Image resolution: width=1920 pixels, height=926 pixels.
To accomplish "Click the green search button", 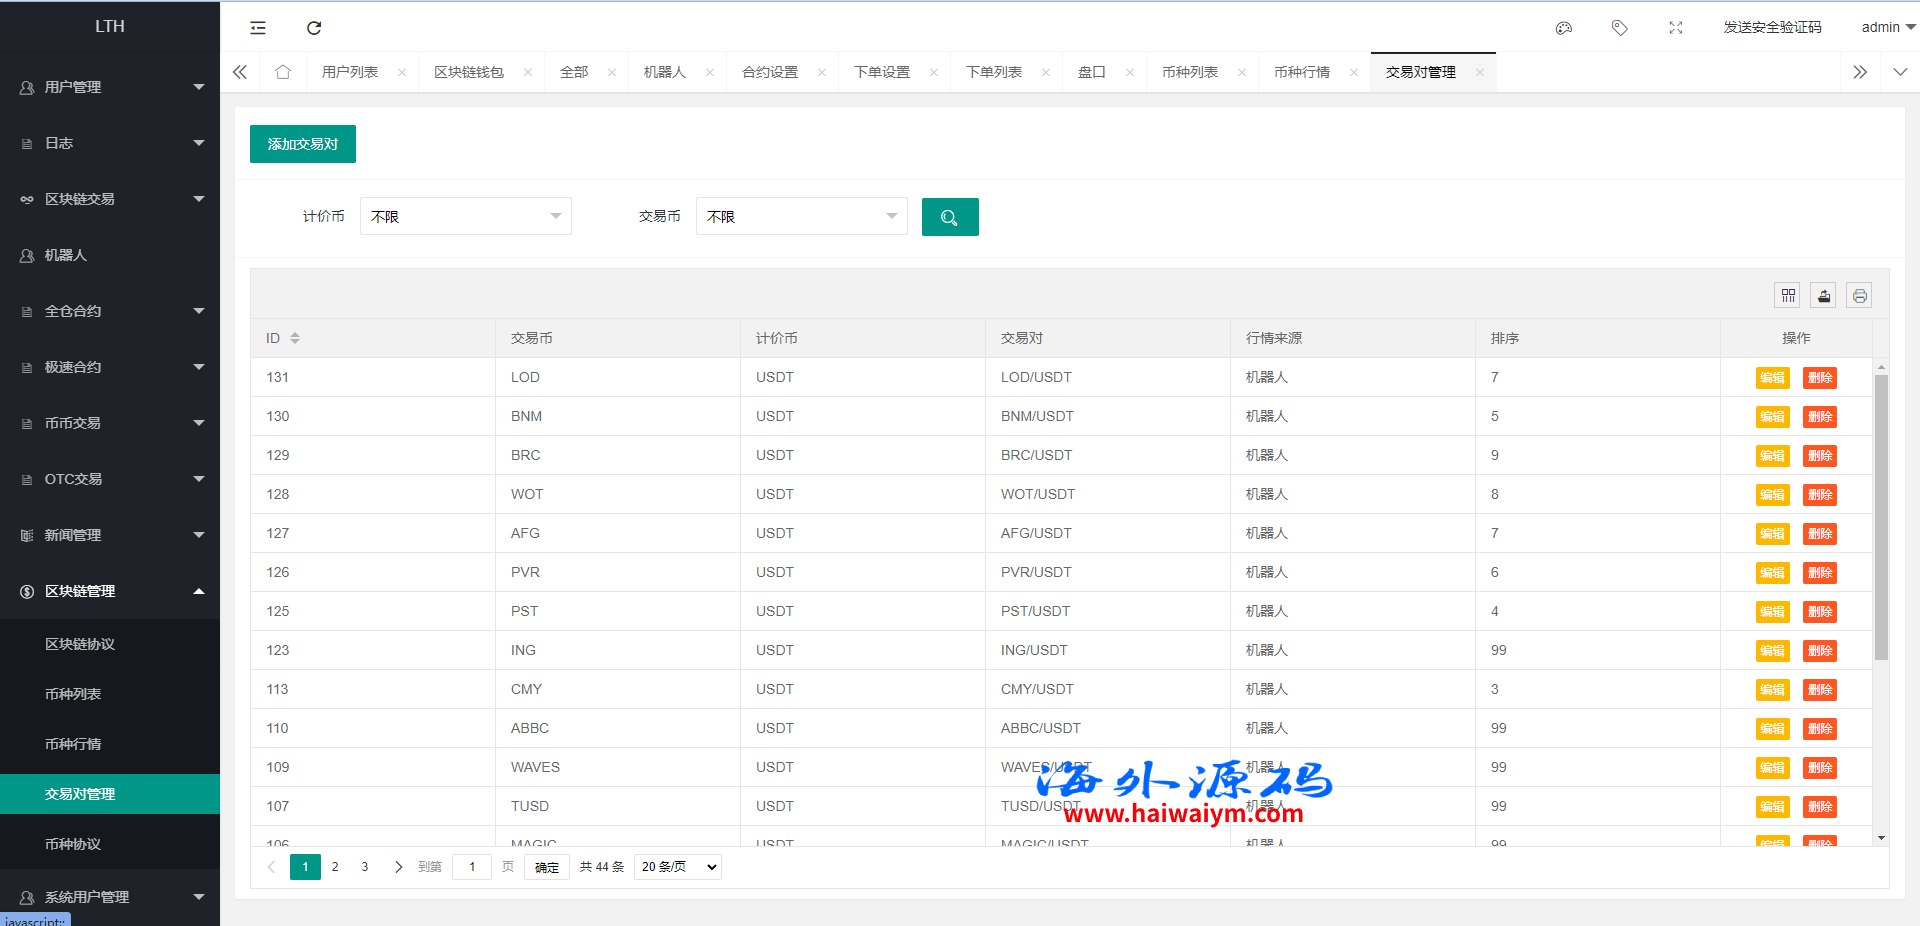I will 949,217.
